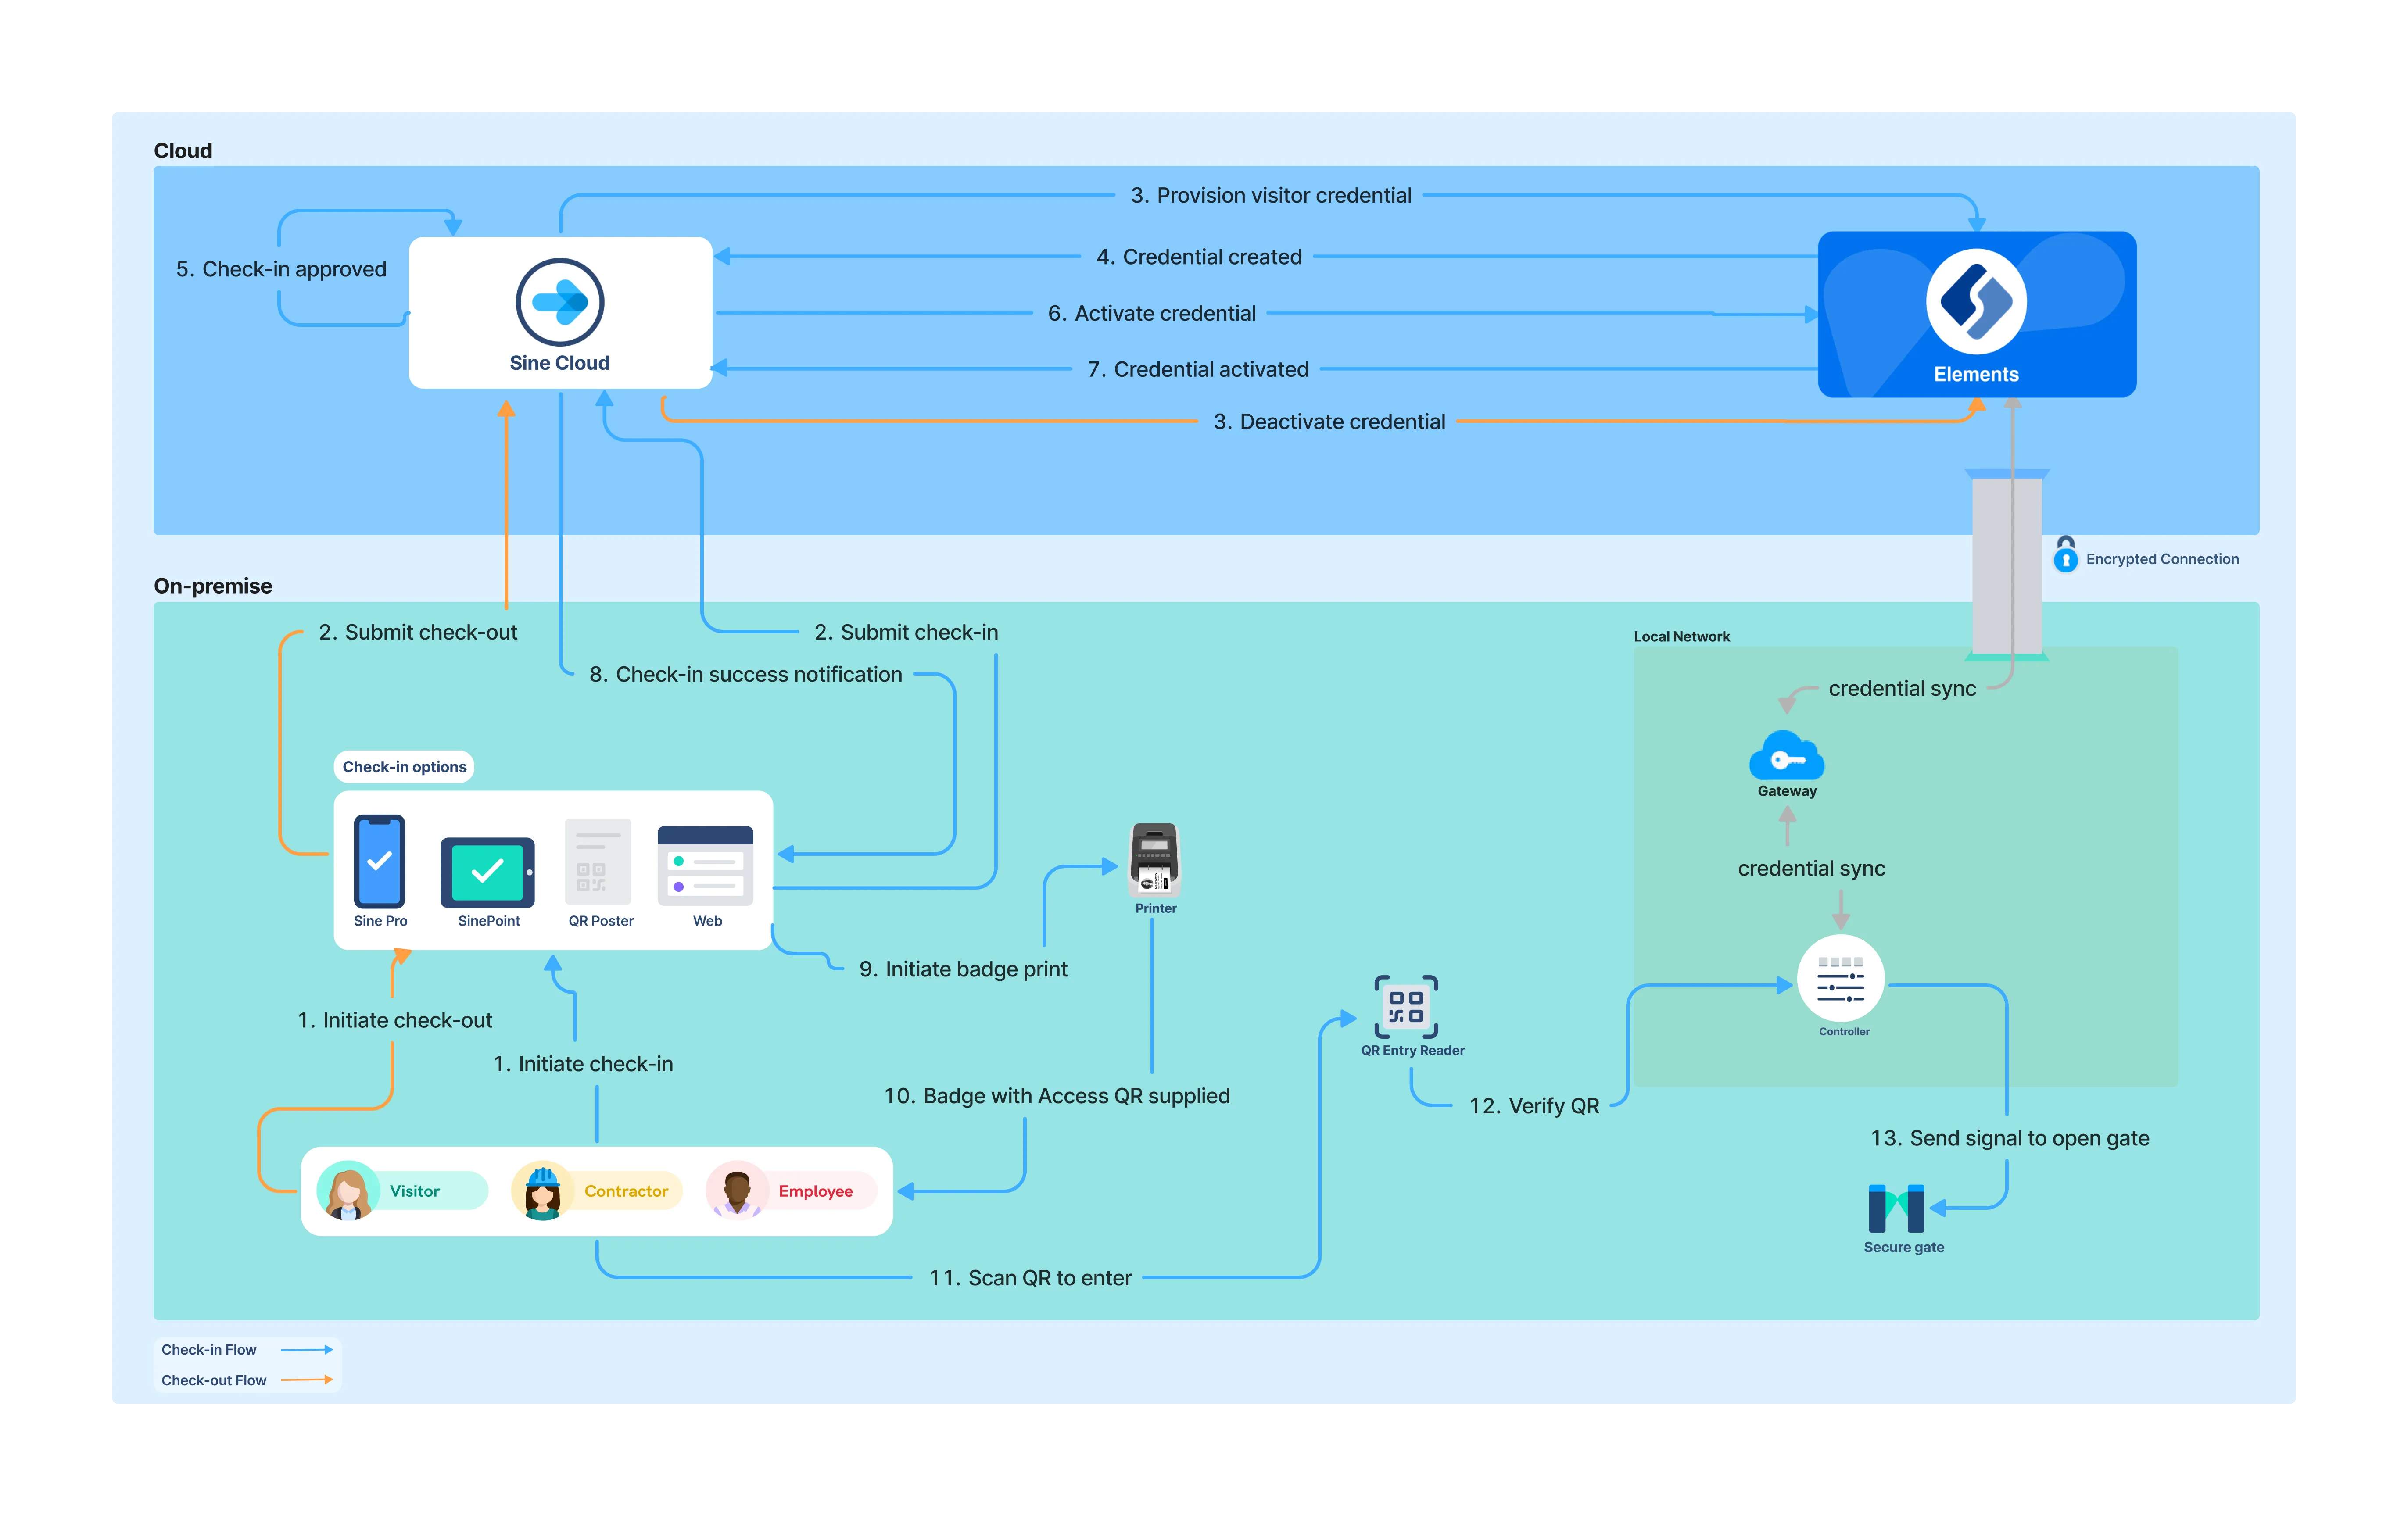Click the Controller icon
This screenshot has width=2408, height=1516.
(1841, 979)
